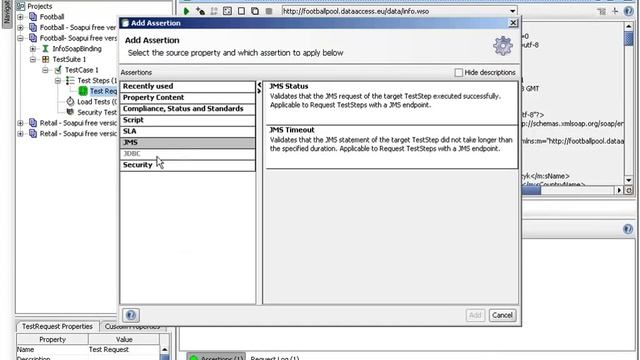This screenshot has height=360, width=640.
Task: Click the response pane scroll-down arrow
Action: tap(629, 180)
